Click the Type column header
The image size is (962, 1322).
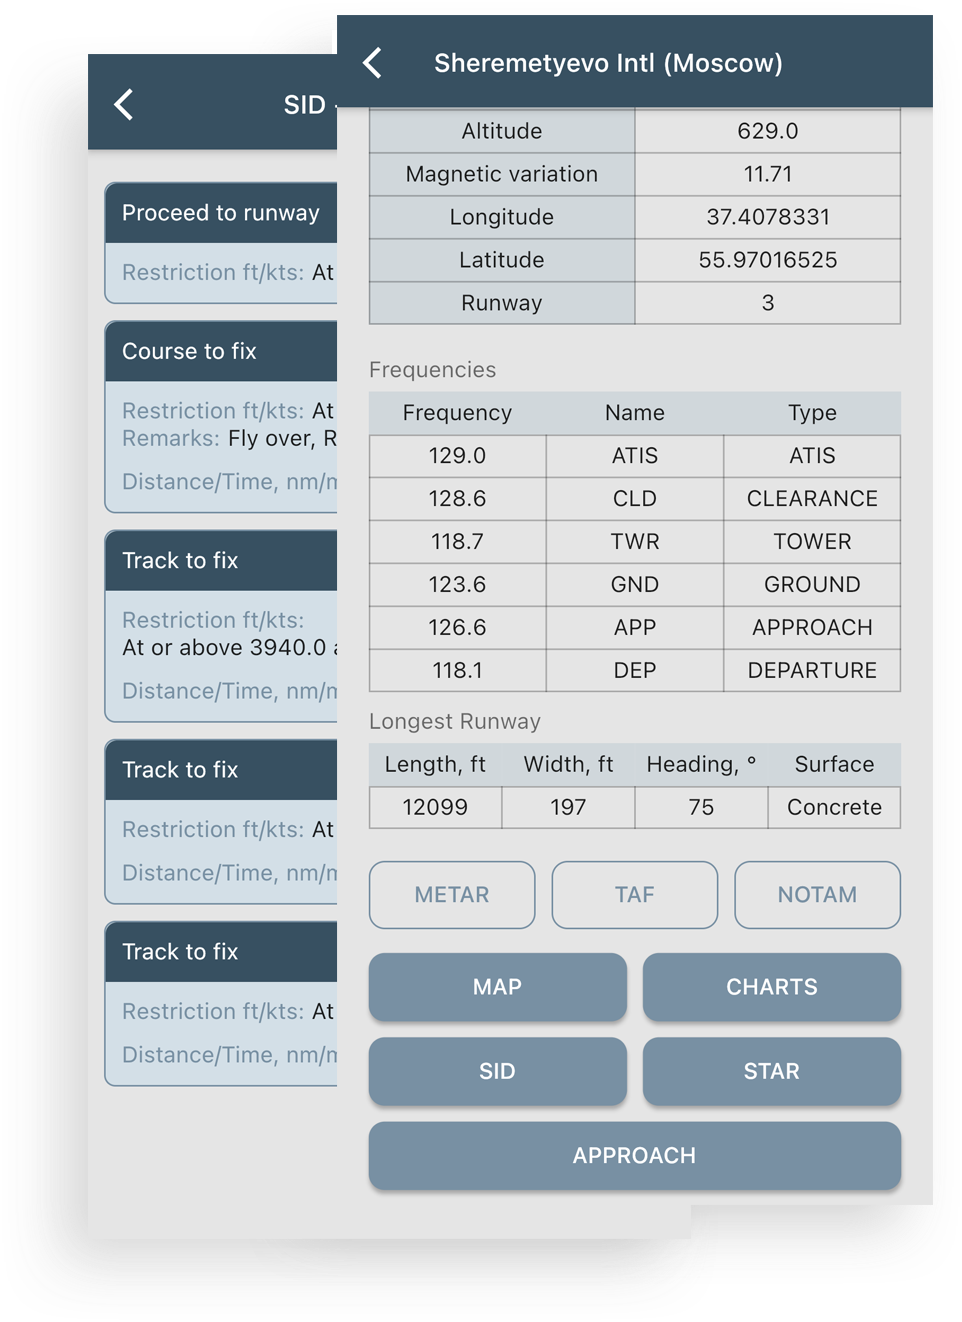coord(812,413)
